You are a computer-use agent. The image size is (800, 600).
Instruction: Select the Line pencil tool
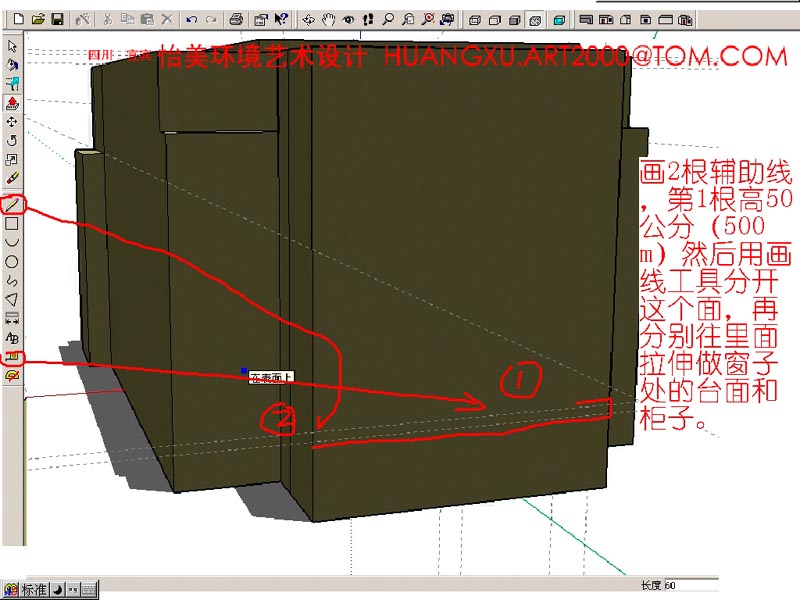click(x=12, y=205)
